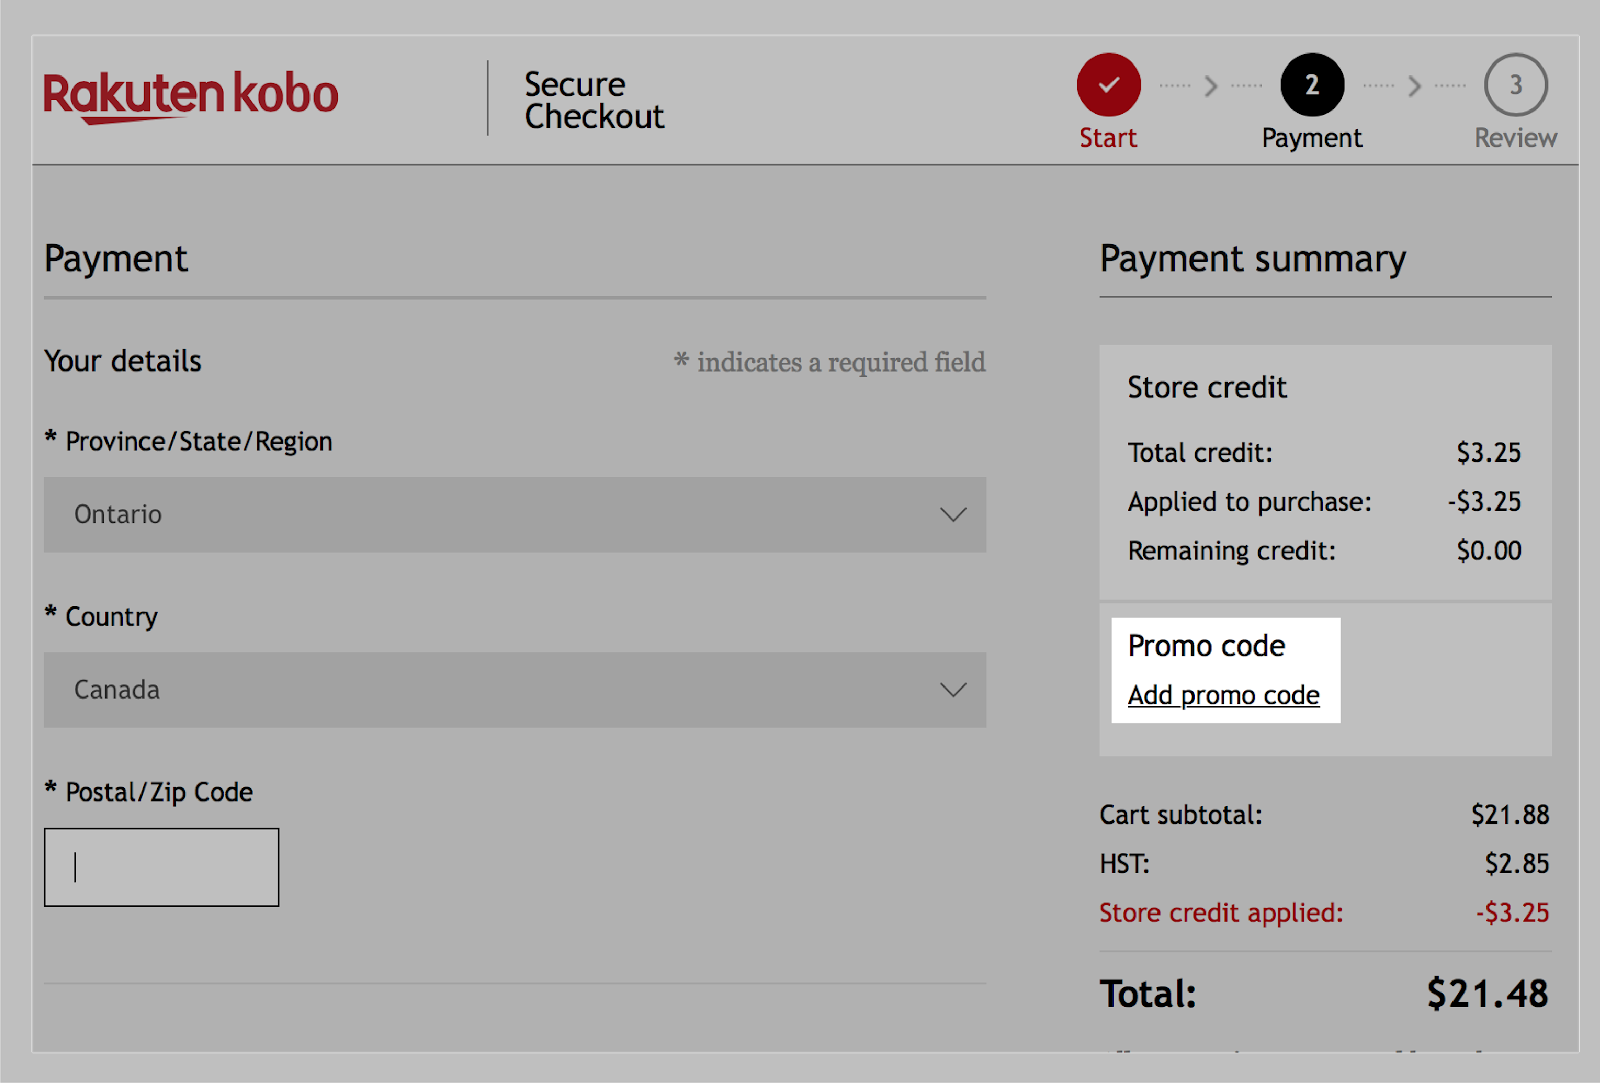
Task: Click the Secure Checkout header text
Action: 594,100
